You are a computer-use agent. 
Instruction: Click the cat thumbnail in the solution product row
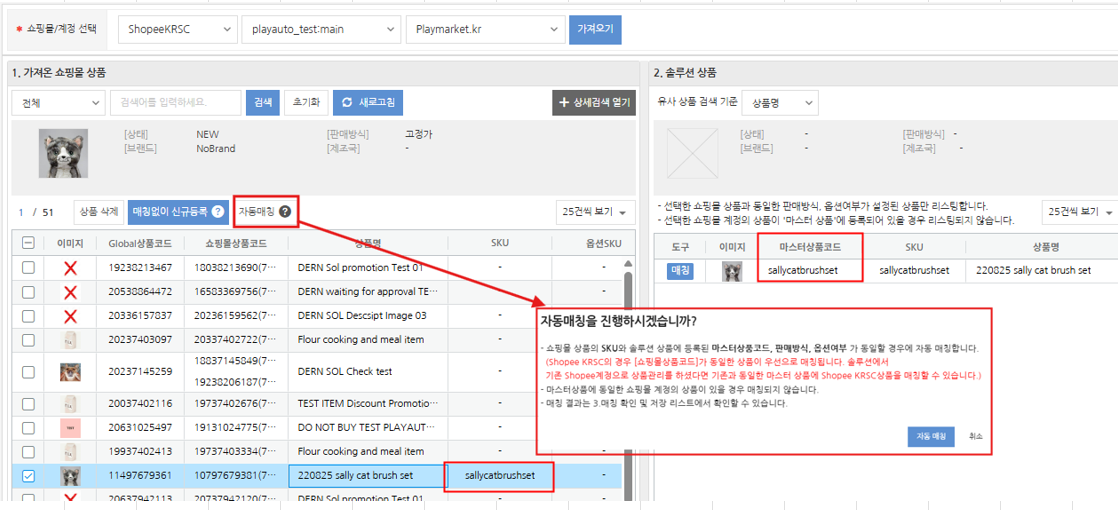click(x=732, y=270)
